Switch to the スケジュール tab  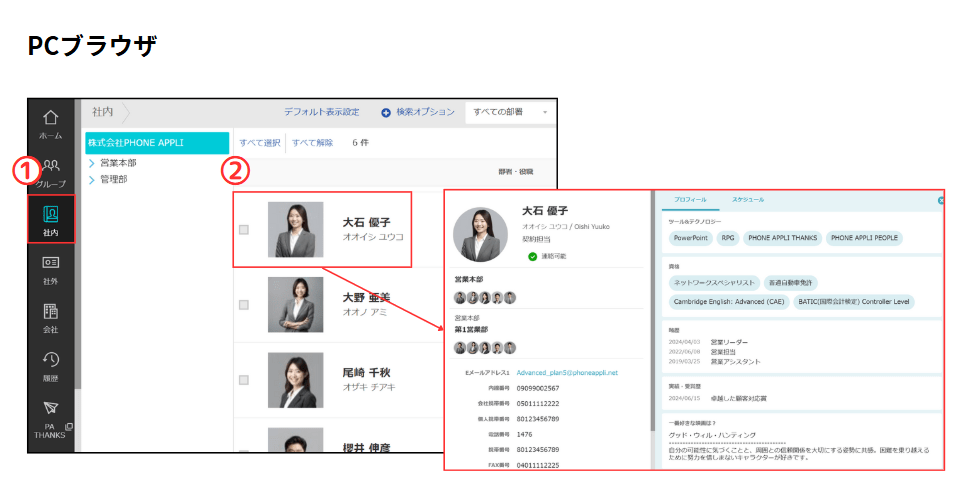747,200
